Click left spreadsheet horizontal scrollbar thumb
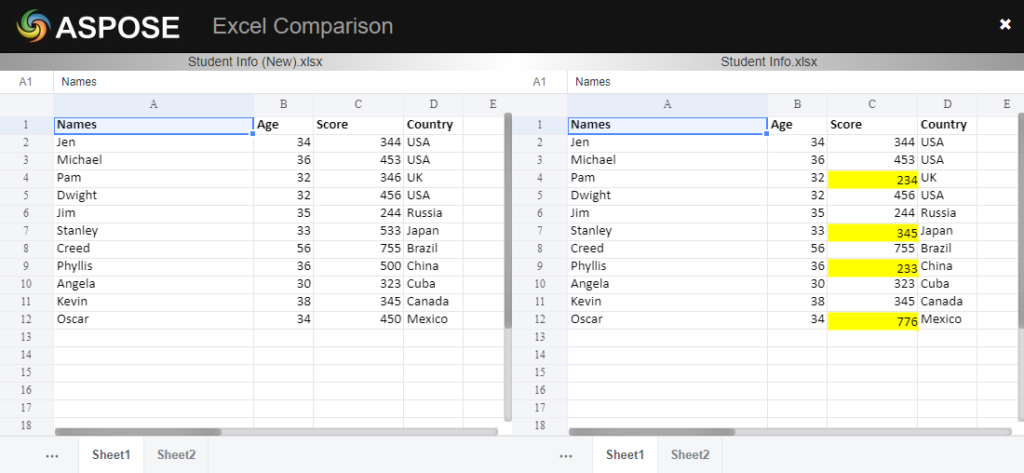 pos(138,432)
